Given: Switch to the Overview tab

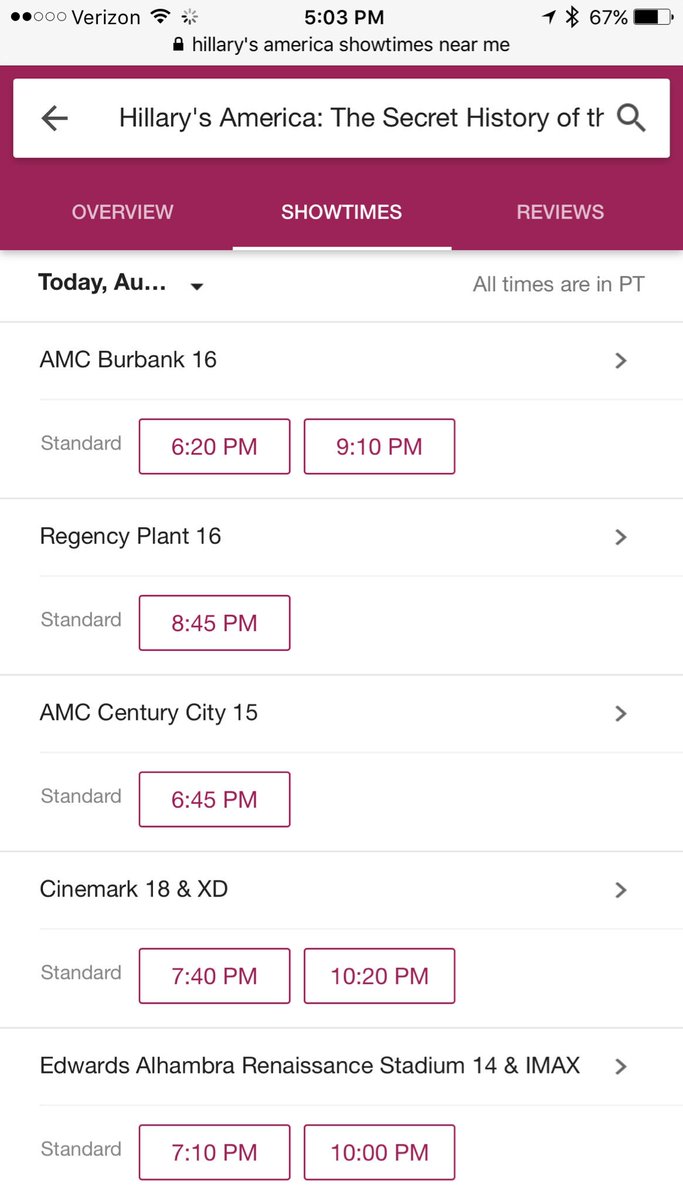Looking at the screenshot, I should [x=123, y=212].
